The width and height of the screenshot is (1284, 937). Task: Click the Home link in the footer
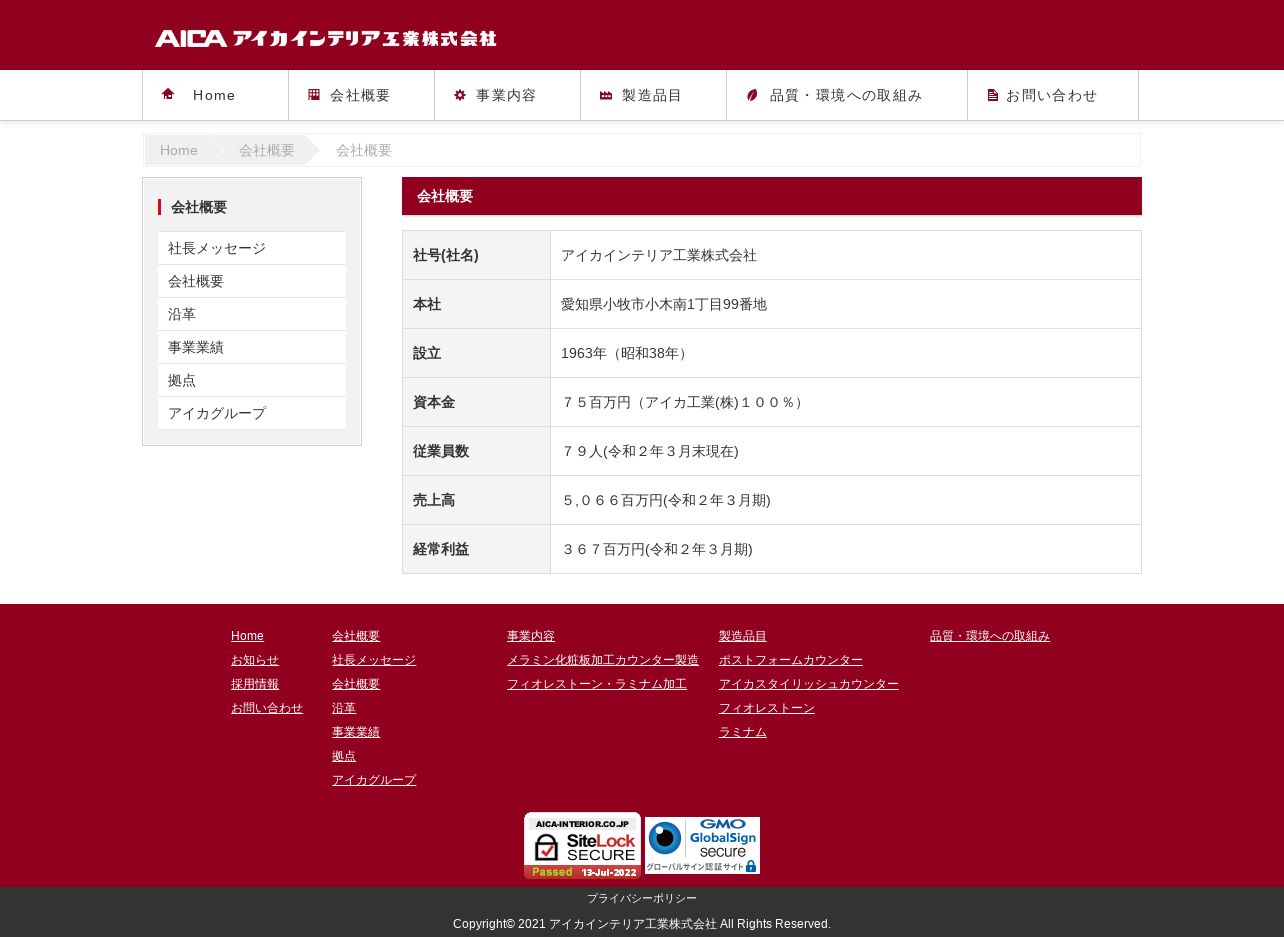tap(247, 636)
